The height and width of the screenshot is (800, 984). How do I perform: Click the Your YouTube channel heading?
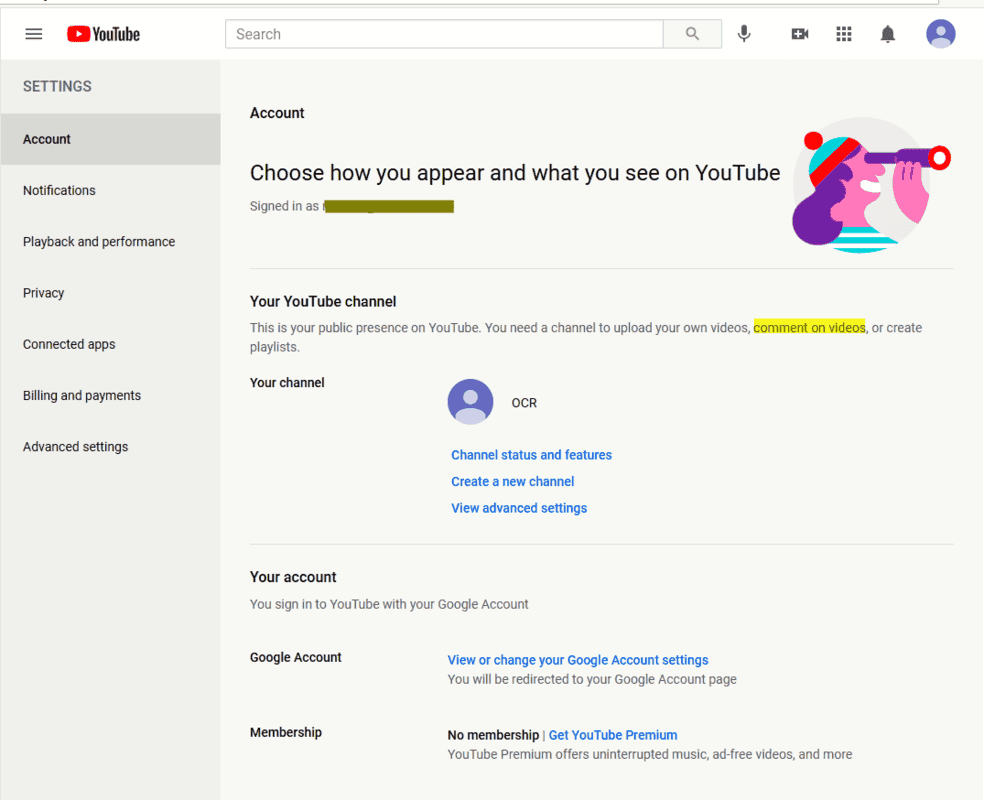323,302
